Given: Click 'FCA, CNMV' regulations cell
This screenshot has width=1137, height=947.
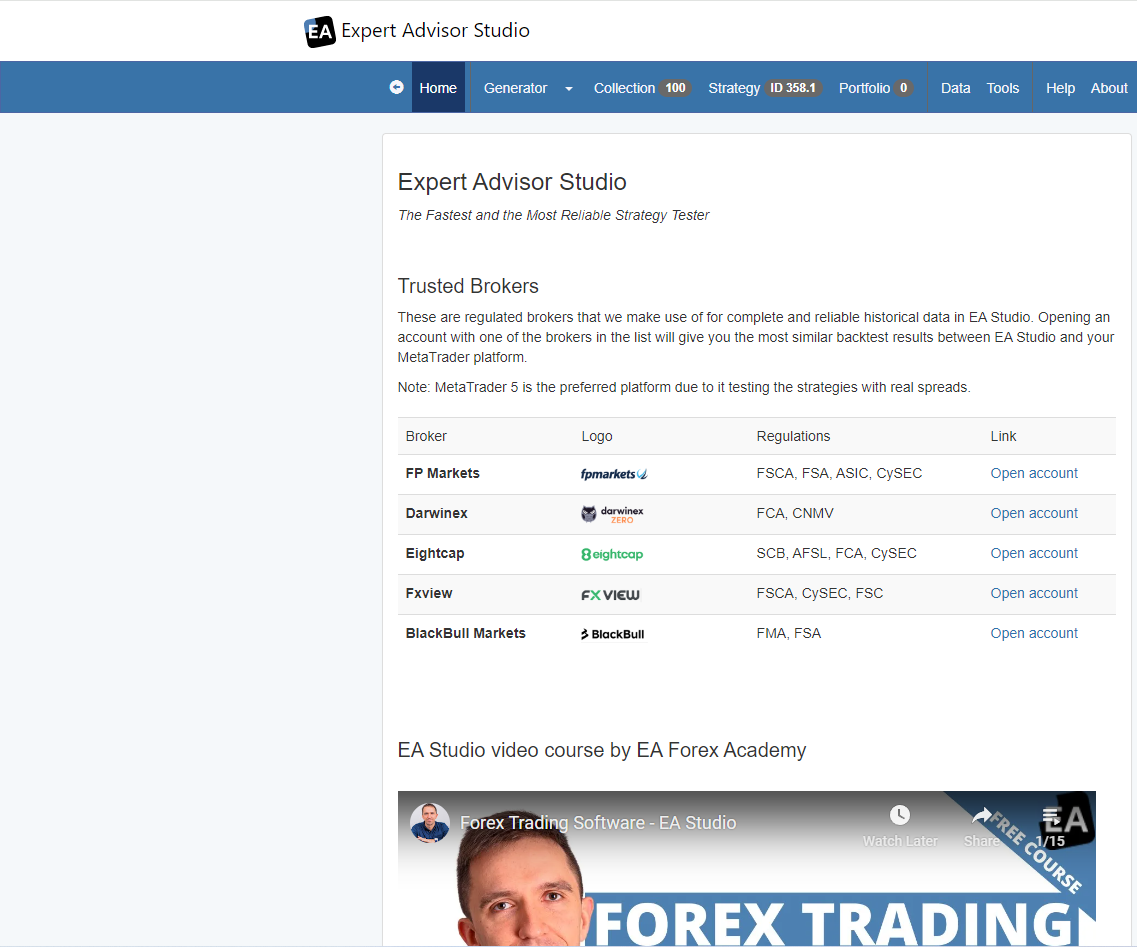Looking at the screenshot, I should tap(795, 513).
